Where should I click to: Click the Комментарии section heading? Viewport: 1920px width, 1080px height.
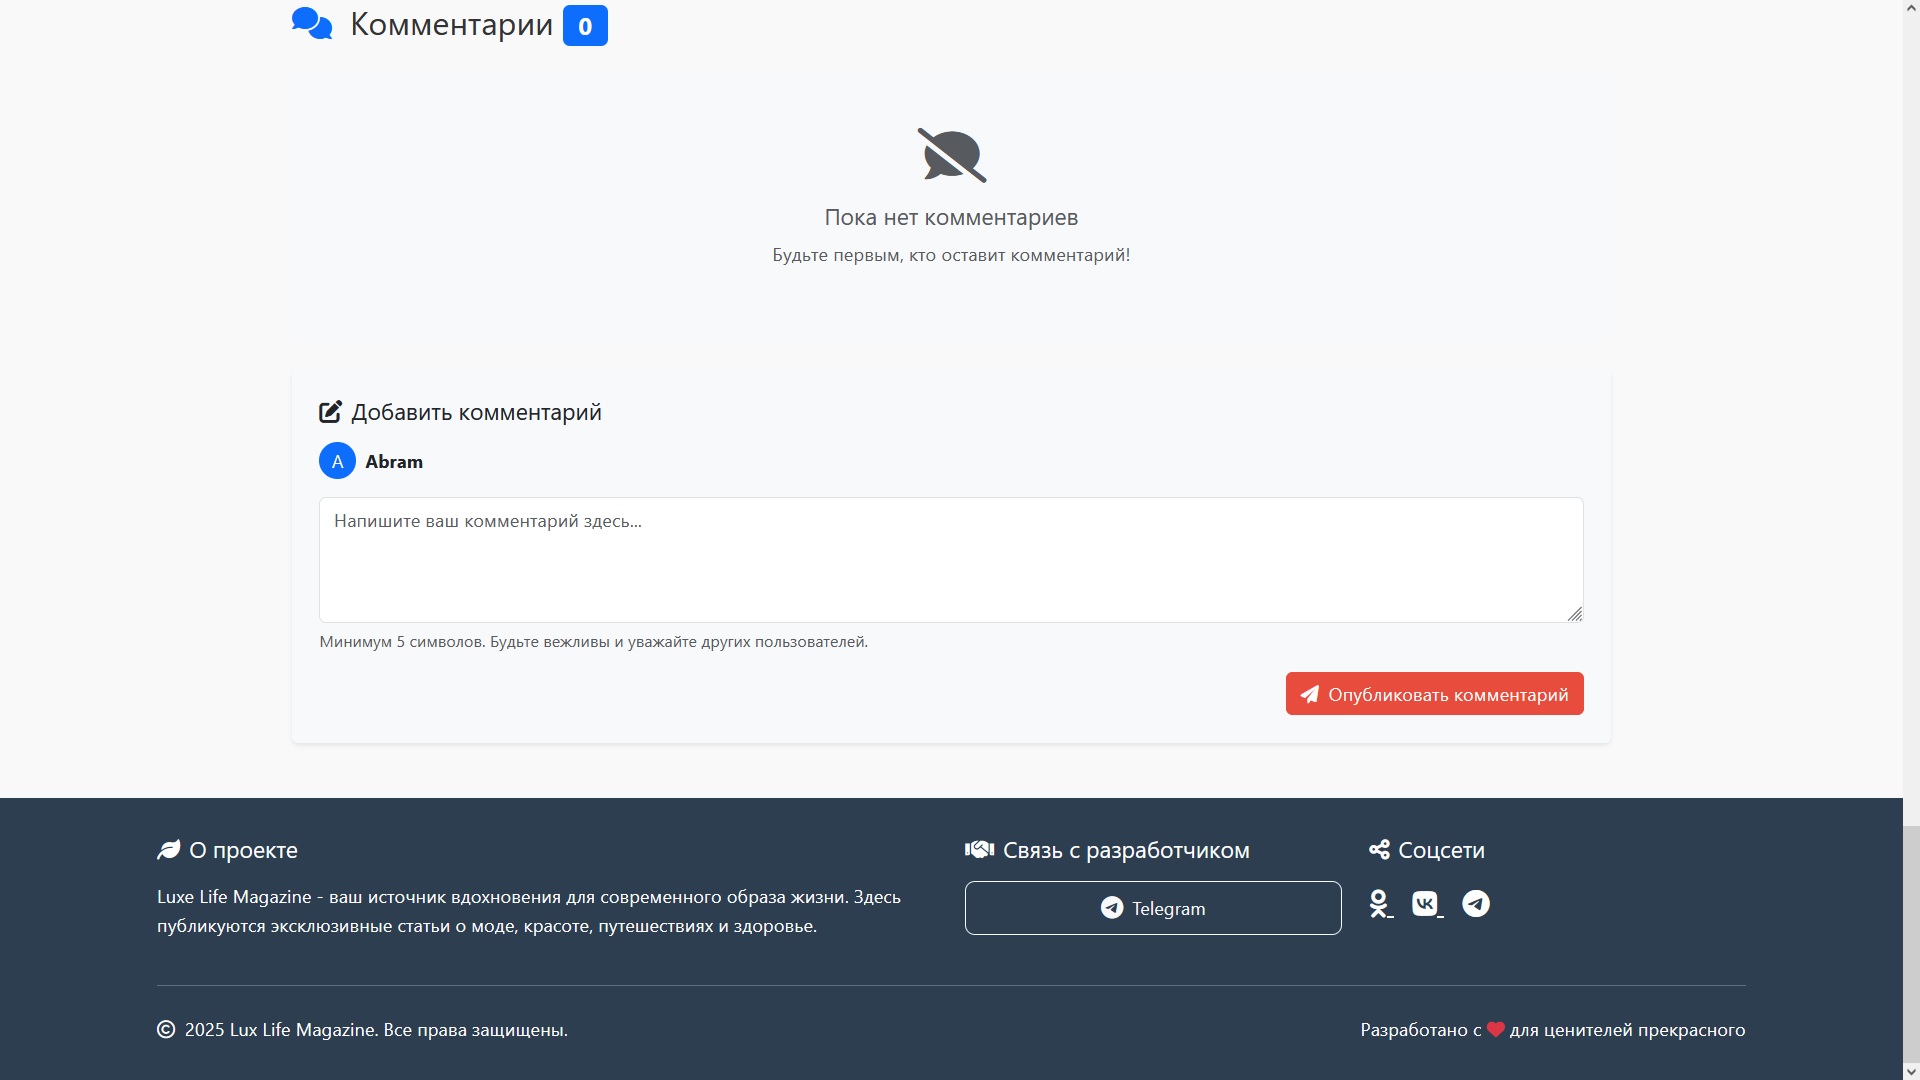[451, 24]
